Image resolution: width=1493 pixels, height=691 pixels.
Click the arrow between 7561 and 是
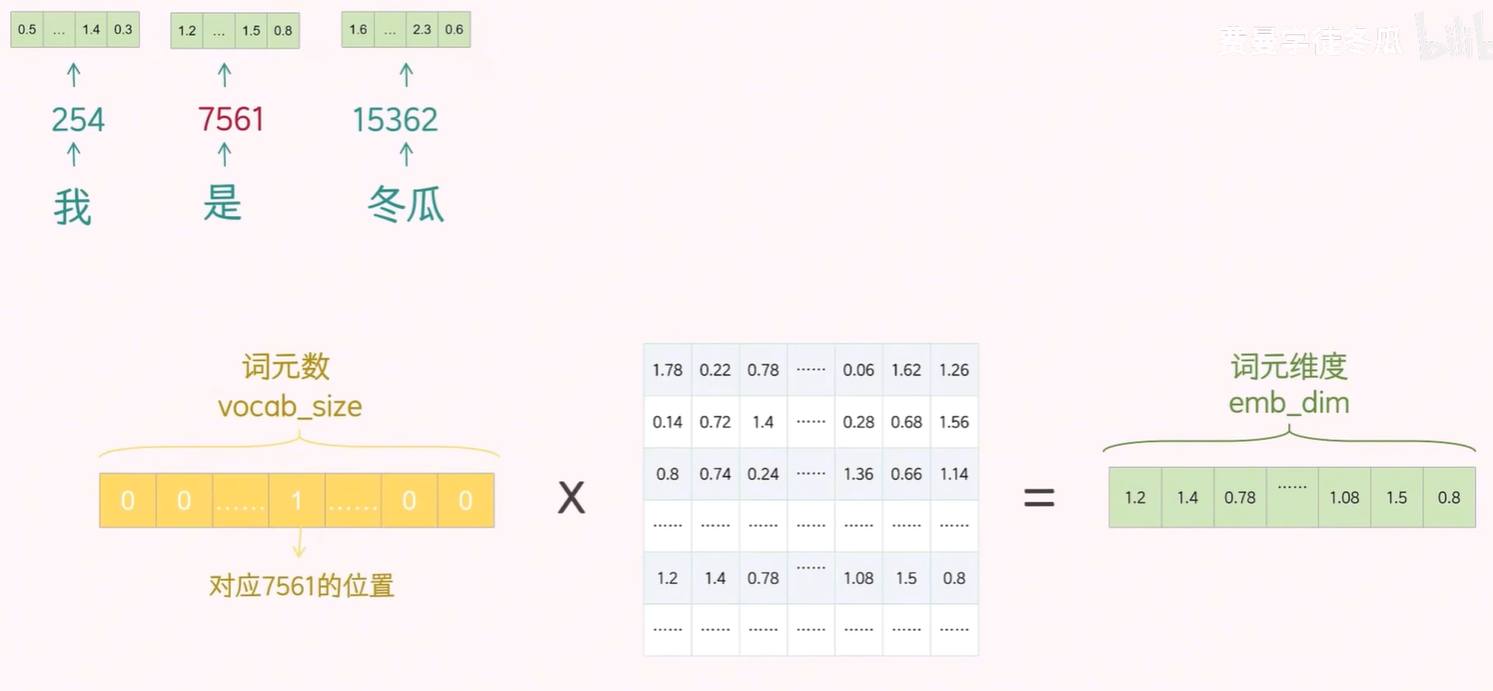pos(224,154)
